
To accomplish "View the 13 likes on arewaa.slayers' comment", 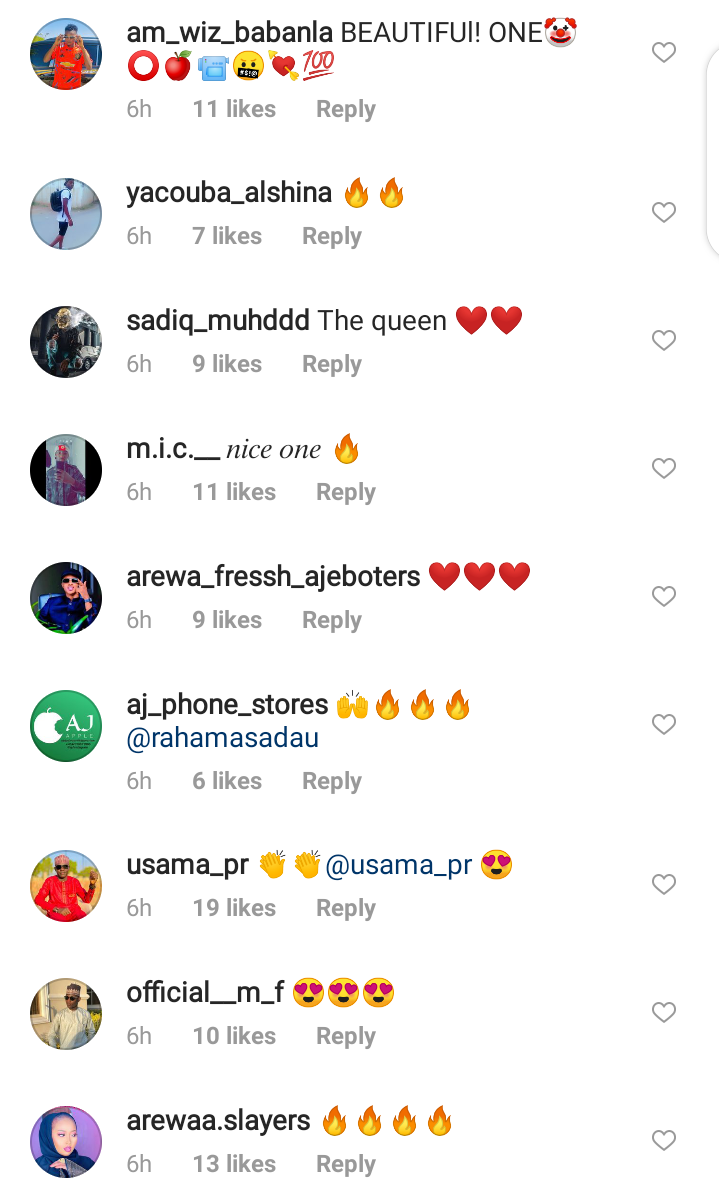I will [234, 1164].
